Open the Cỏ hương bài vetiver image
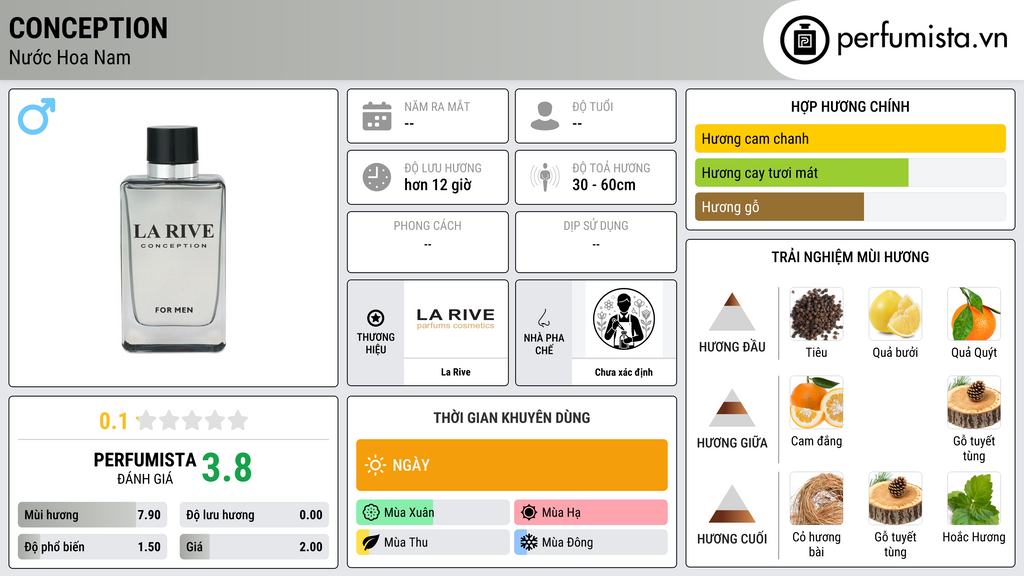 (816, 498)
